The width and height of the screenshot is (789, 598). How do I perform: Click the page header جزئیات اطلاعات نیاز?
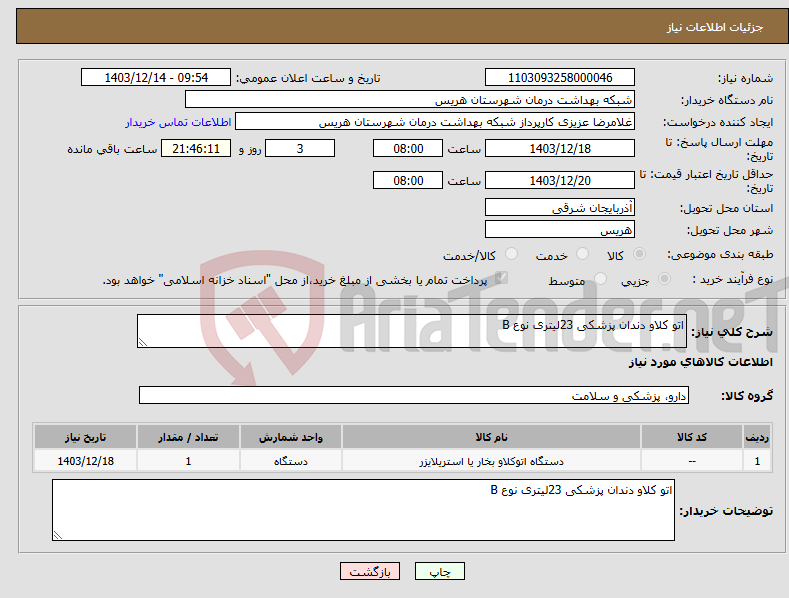[715, 27]
